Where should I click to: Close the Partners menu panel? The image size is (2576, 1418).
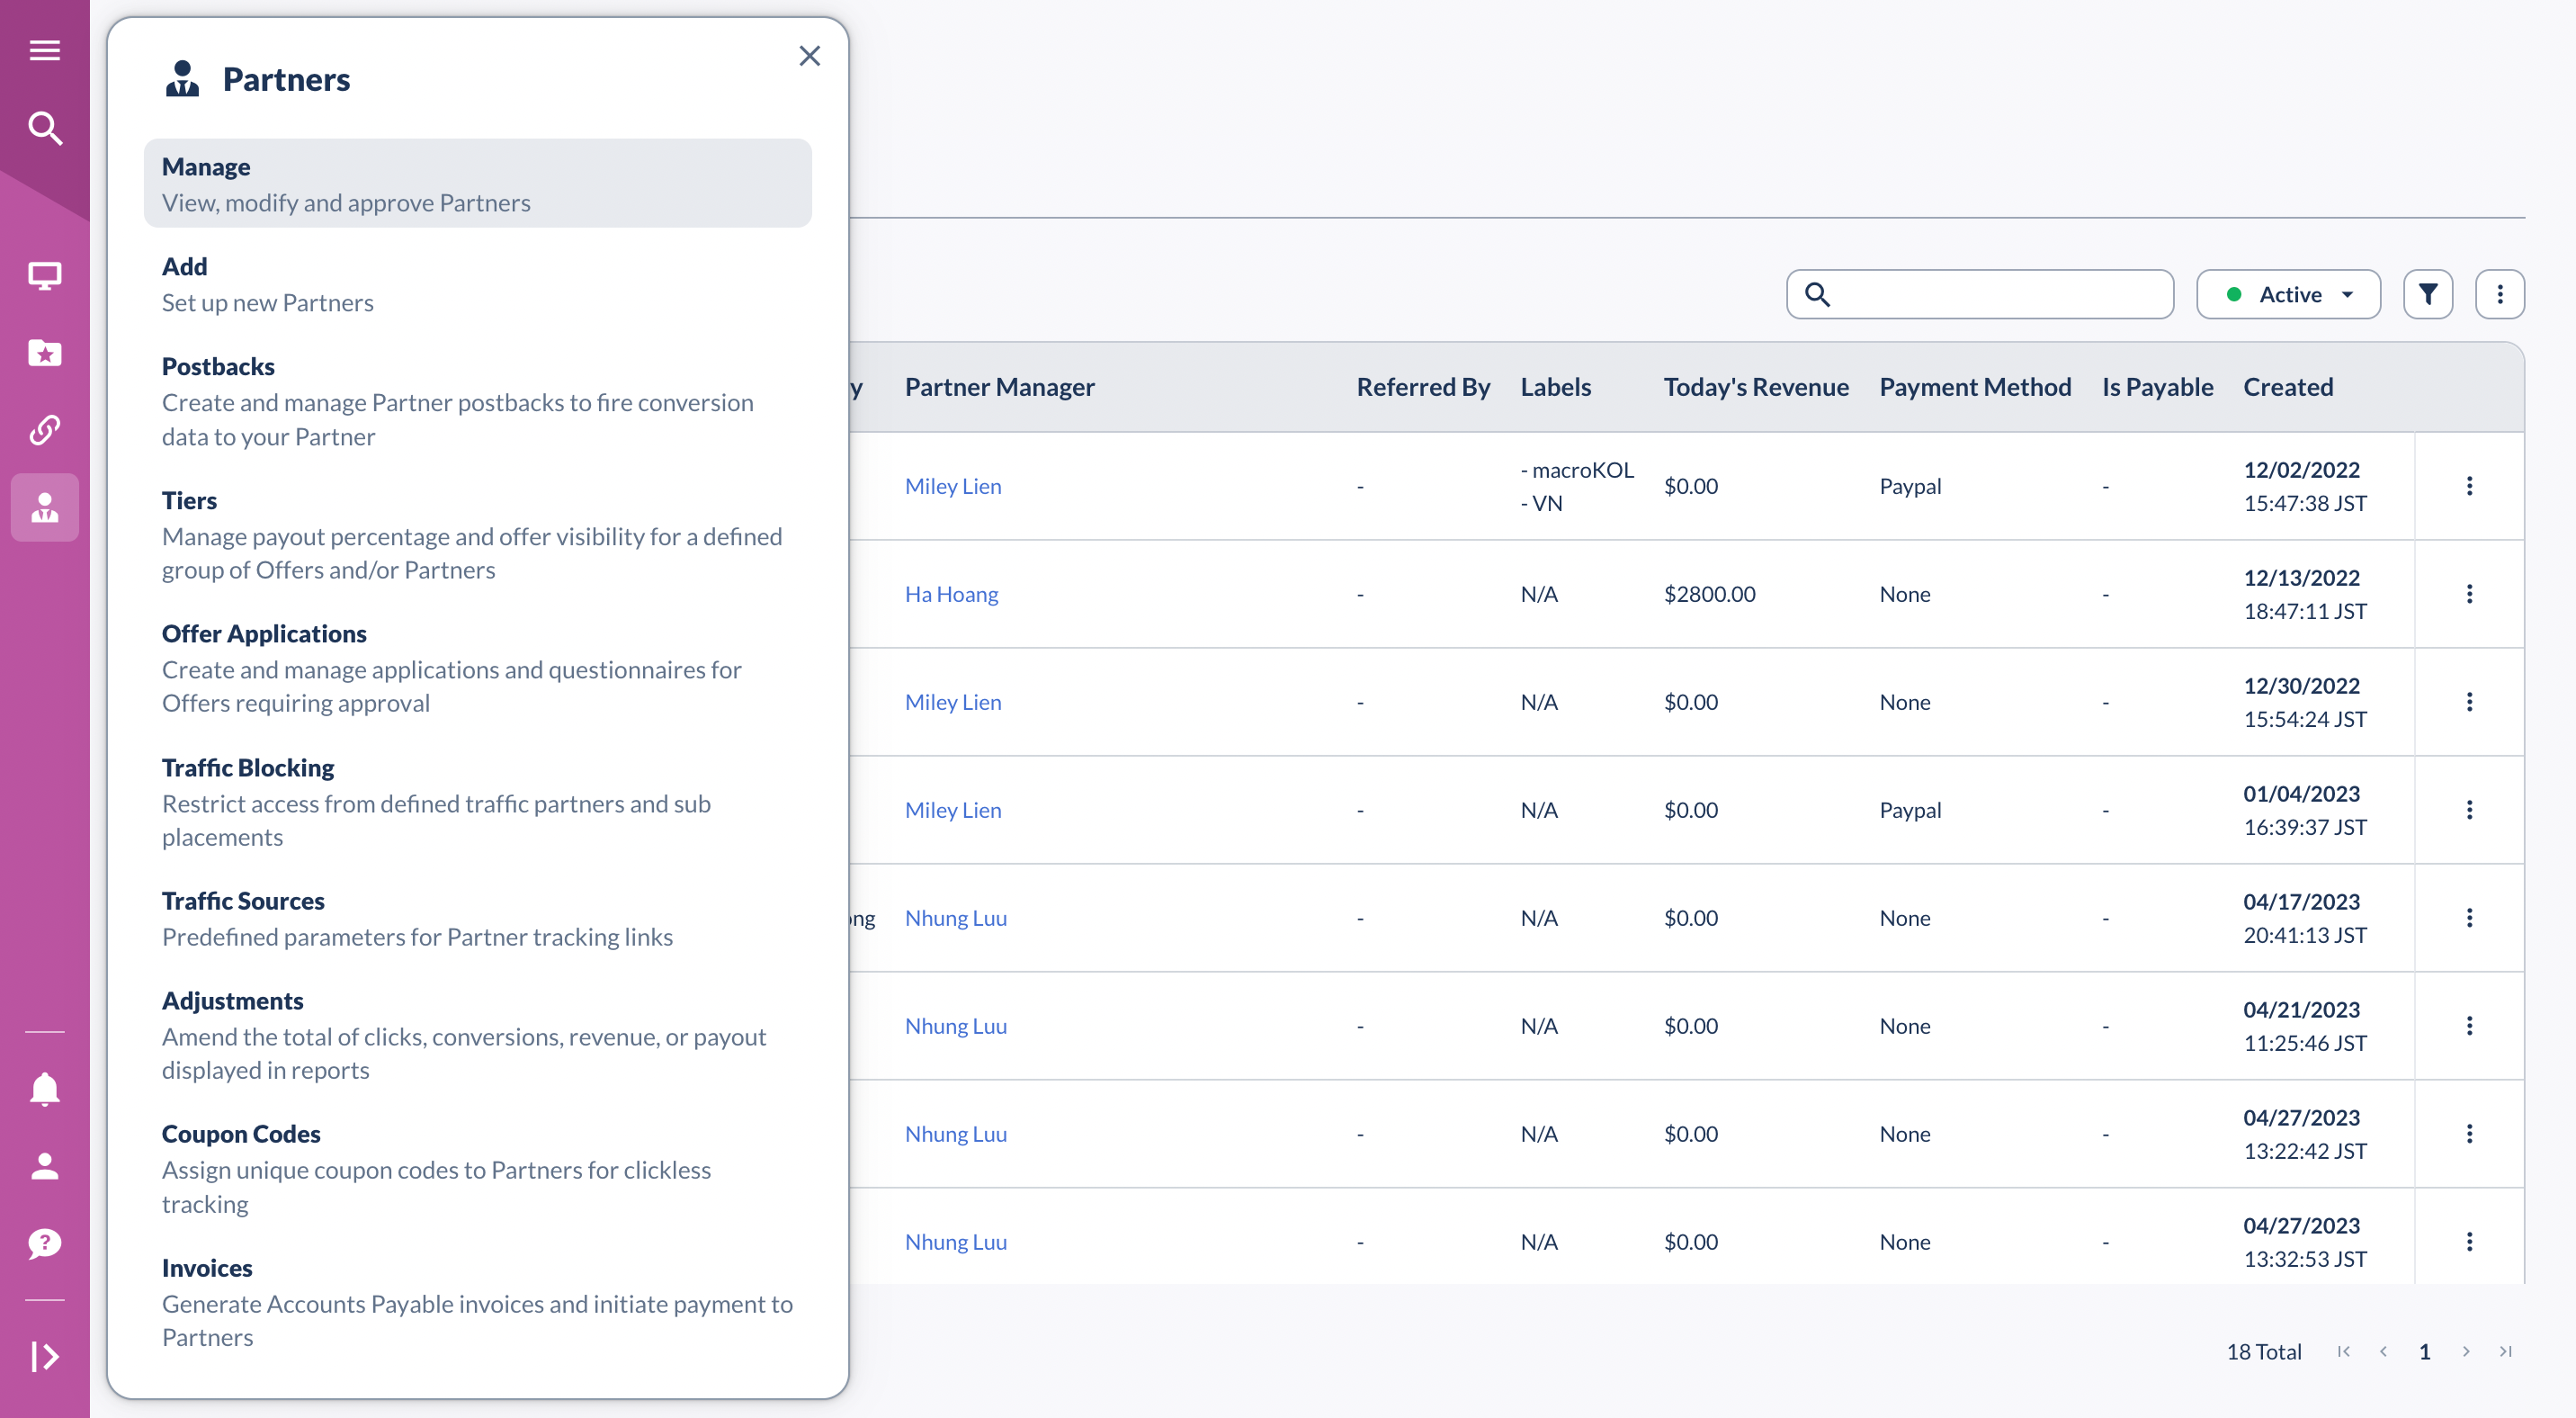pyautogui.click(x=809, y=56)
